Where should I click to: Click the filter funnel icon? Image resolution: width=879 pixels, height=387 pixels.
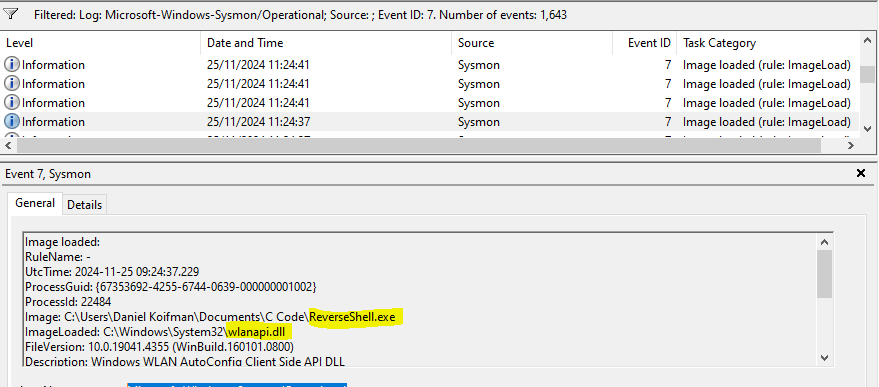[x=10, y=15]
